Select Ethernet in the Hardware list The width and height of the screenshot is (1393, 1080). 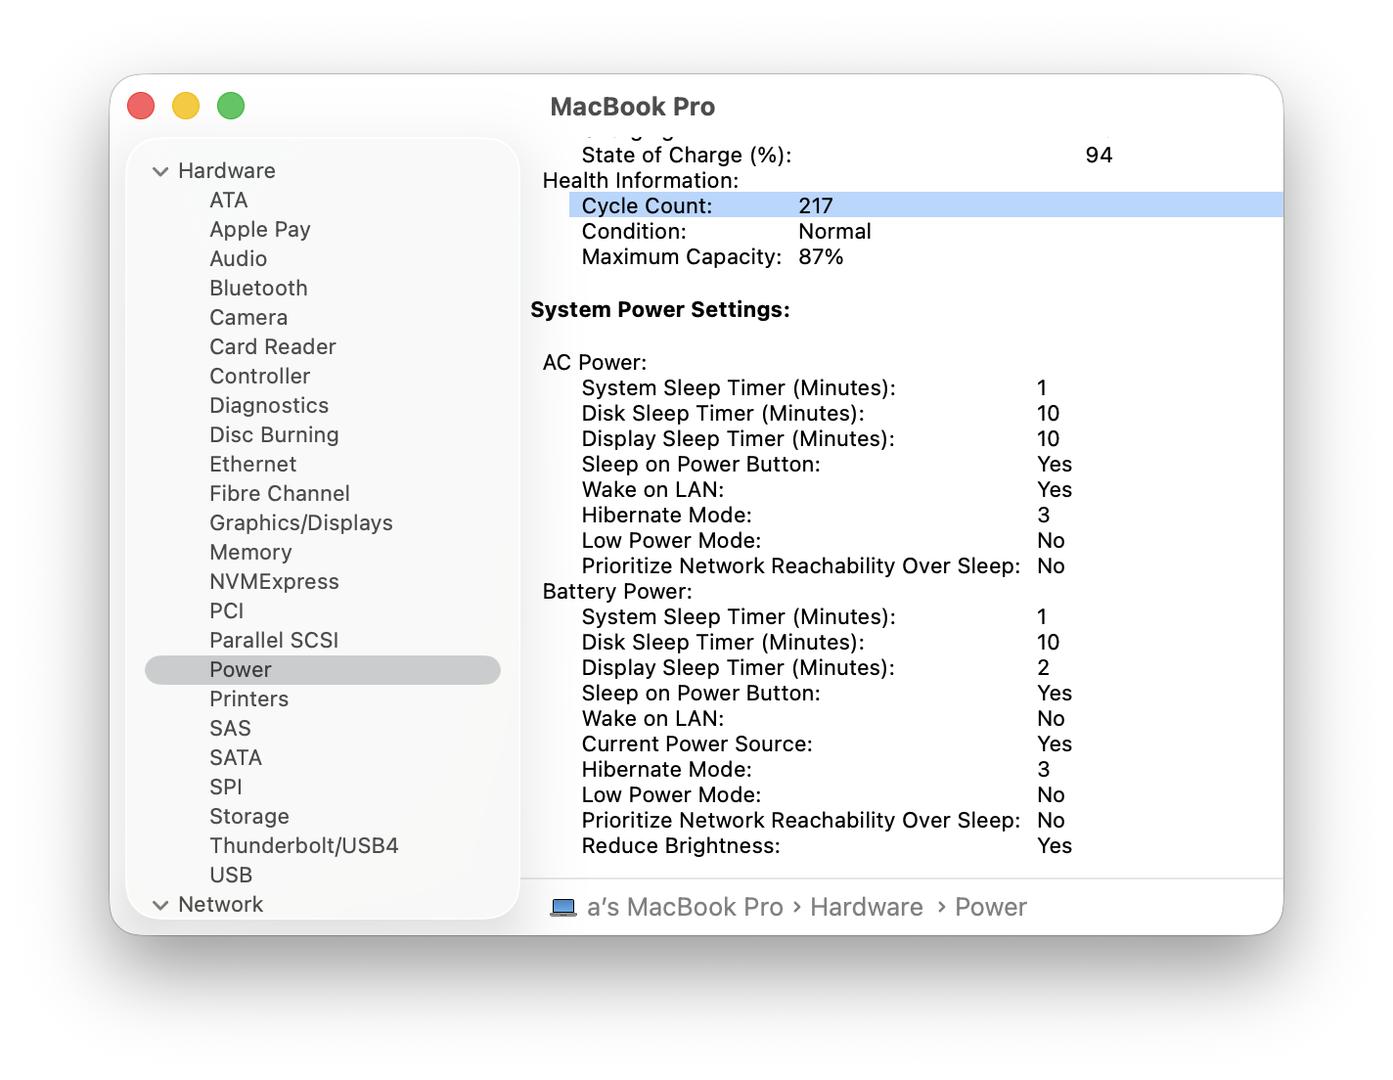(252, 464)
